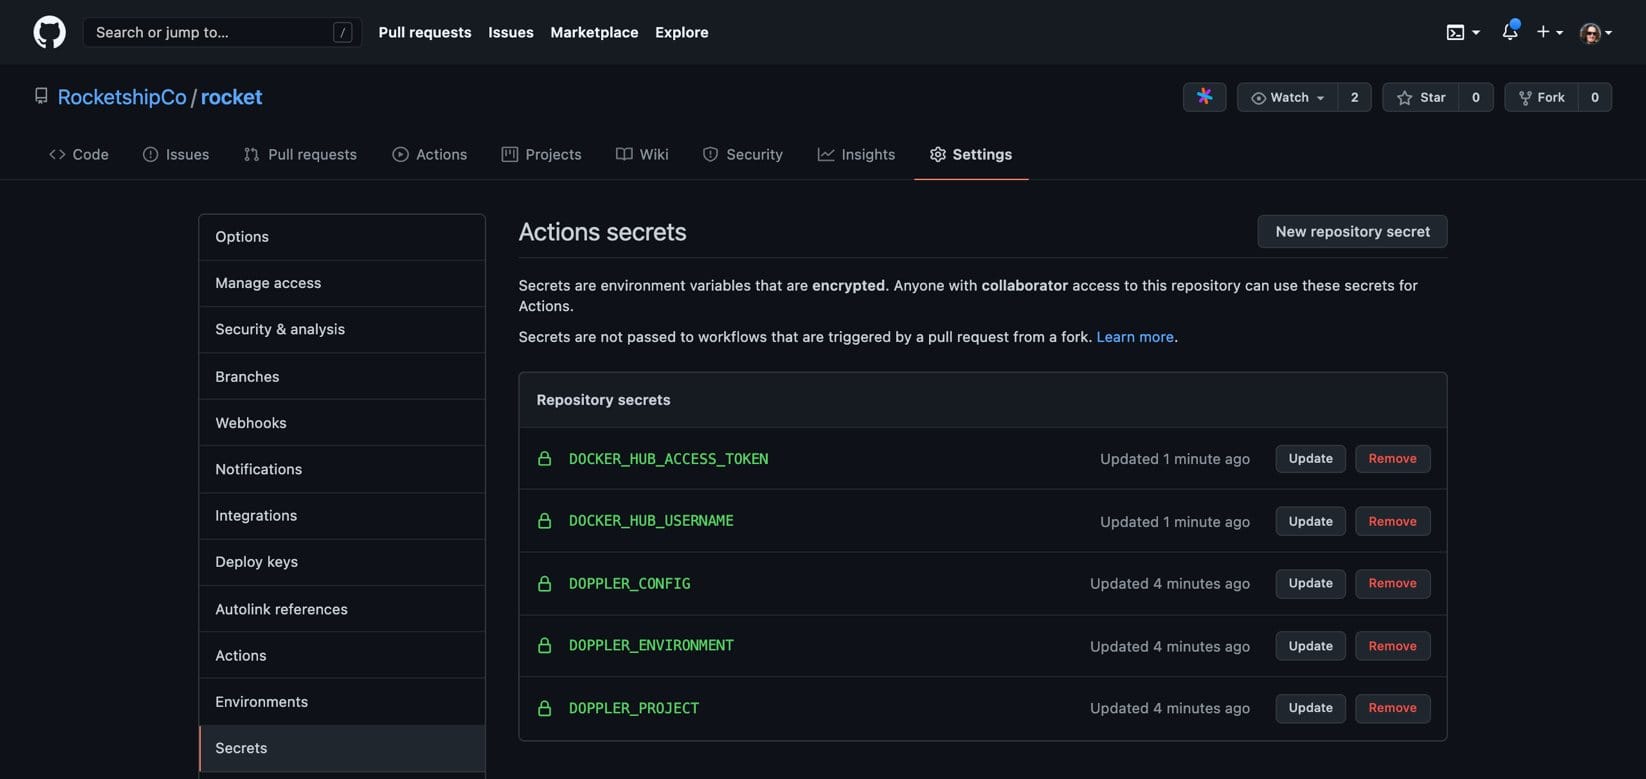
Task: Open the Code tab
Action: pyautogui.click(x=79, y=154)
